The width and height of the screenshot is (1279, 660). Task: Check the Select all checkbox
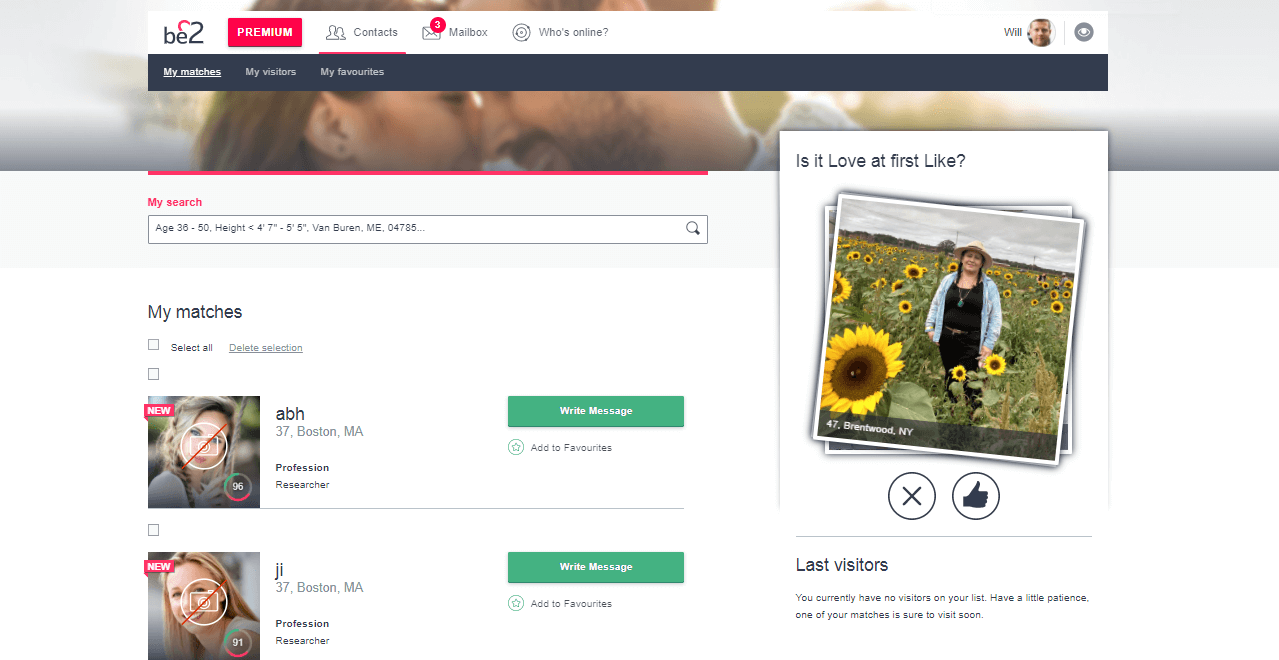tap(153, 344)
